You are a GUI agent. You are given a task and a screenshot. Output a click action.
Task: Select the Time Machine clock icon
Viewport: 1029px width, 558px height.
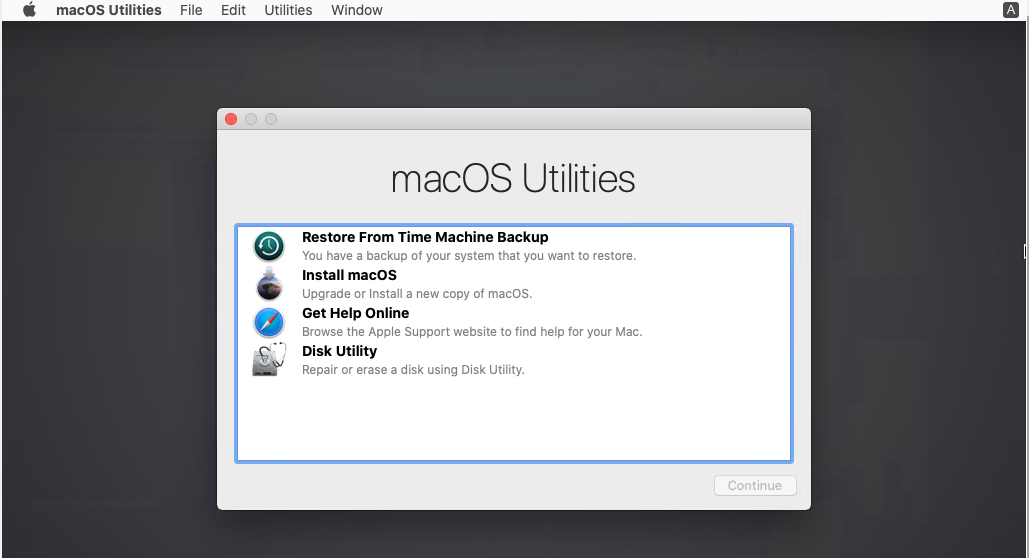pyautogui.click(x=268, y=246)
